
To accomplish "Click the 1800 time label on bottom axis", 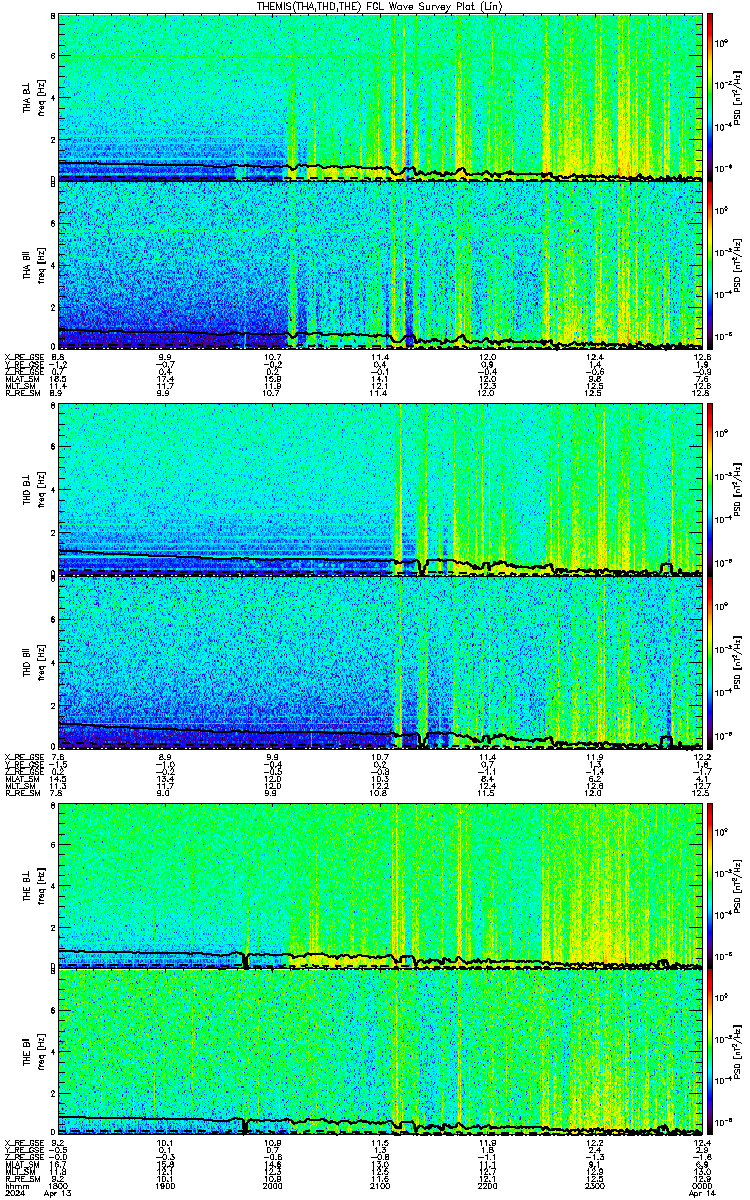I will pyautogui.click(x=59, y=1184).
